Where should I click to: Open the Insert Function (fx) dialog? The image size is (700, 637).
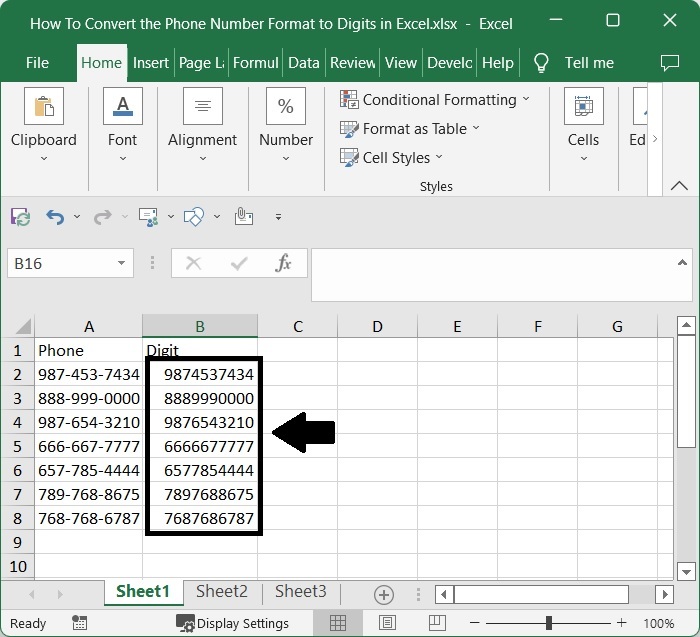coord(283,263)
